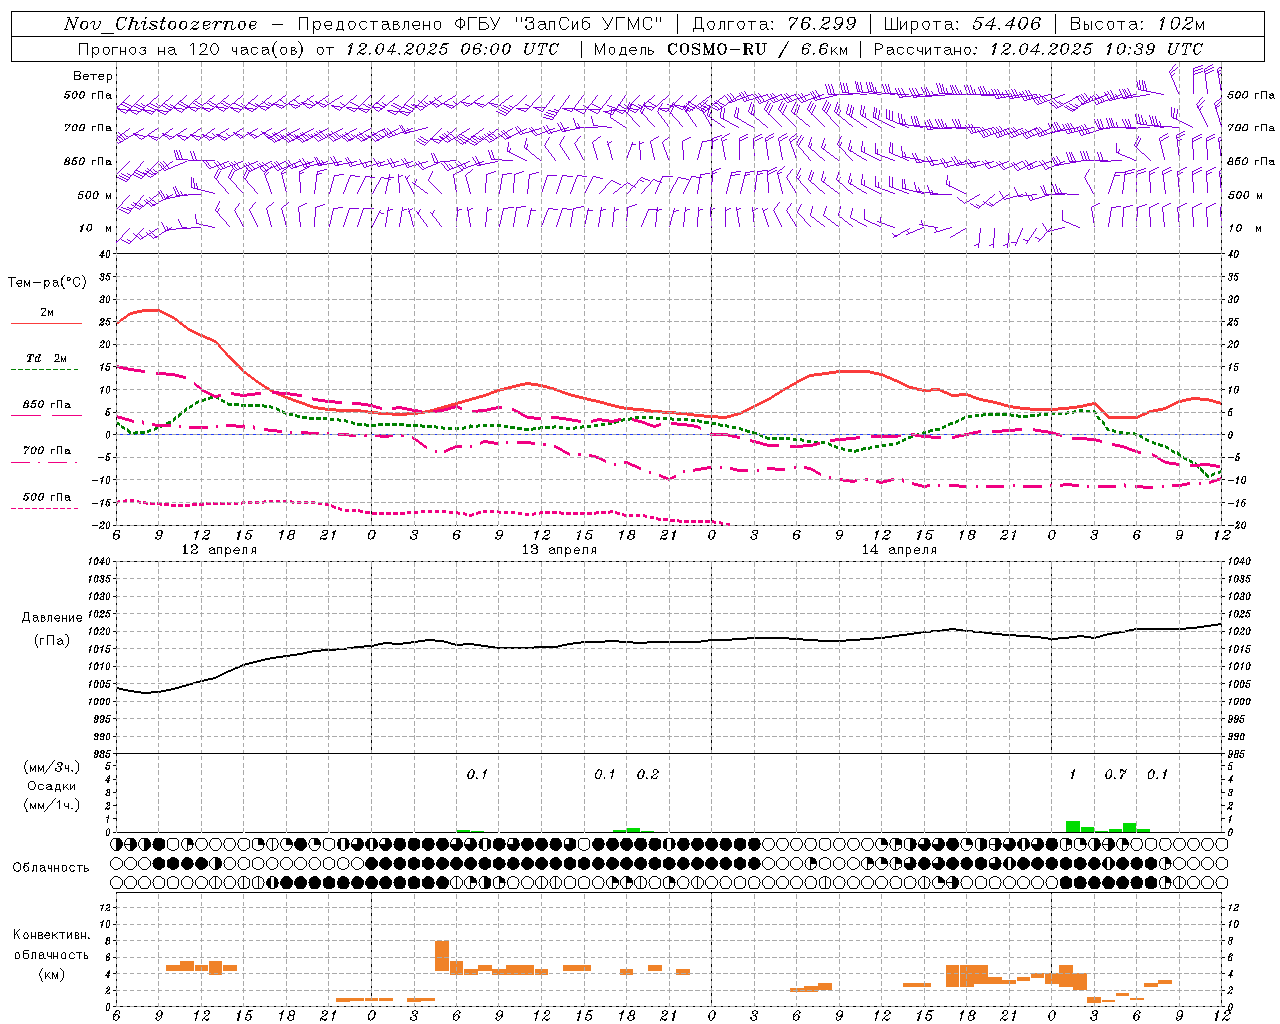
Task: Select '500 м' wind level label on left
Action: 95,195
